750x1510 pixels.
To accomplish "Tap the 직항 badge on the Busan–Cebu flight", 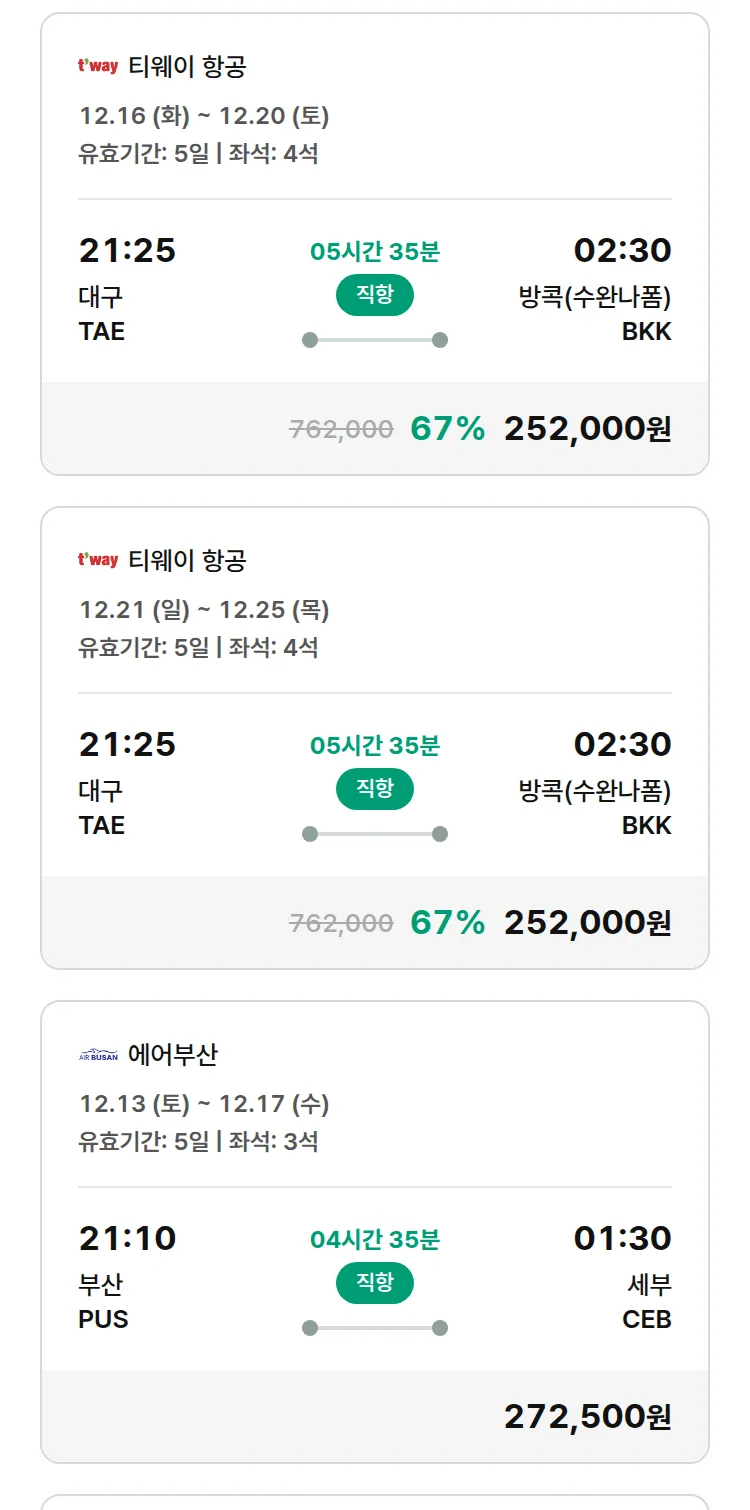I will pos(374,1283).
